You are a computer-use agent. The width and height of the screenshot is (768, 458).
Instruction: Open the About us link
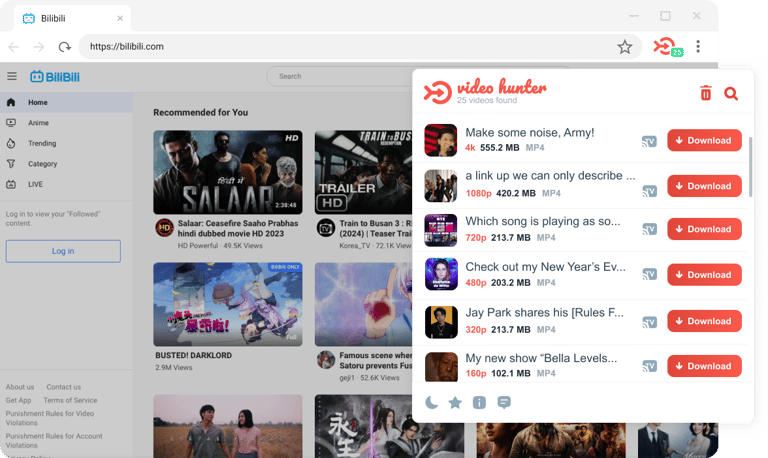click(20, 387)
